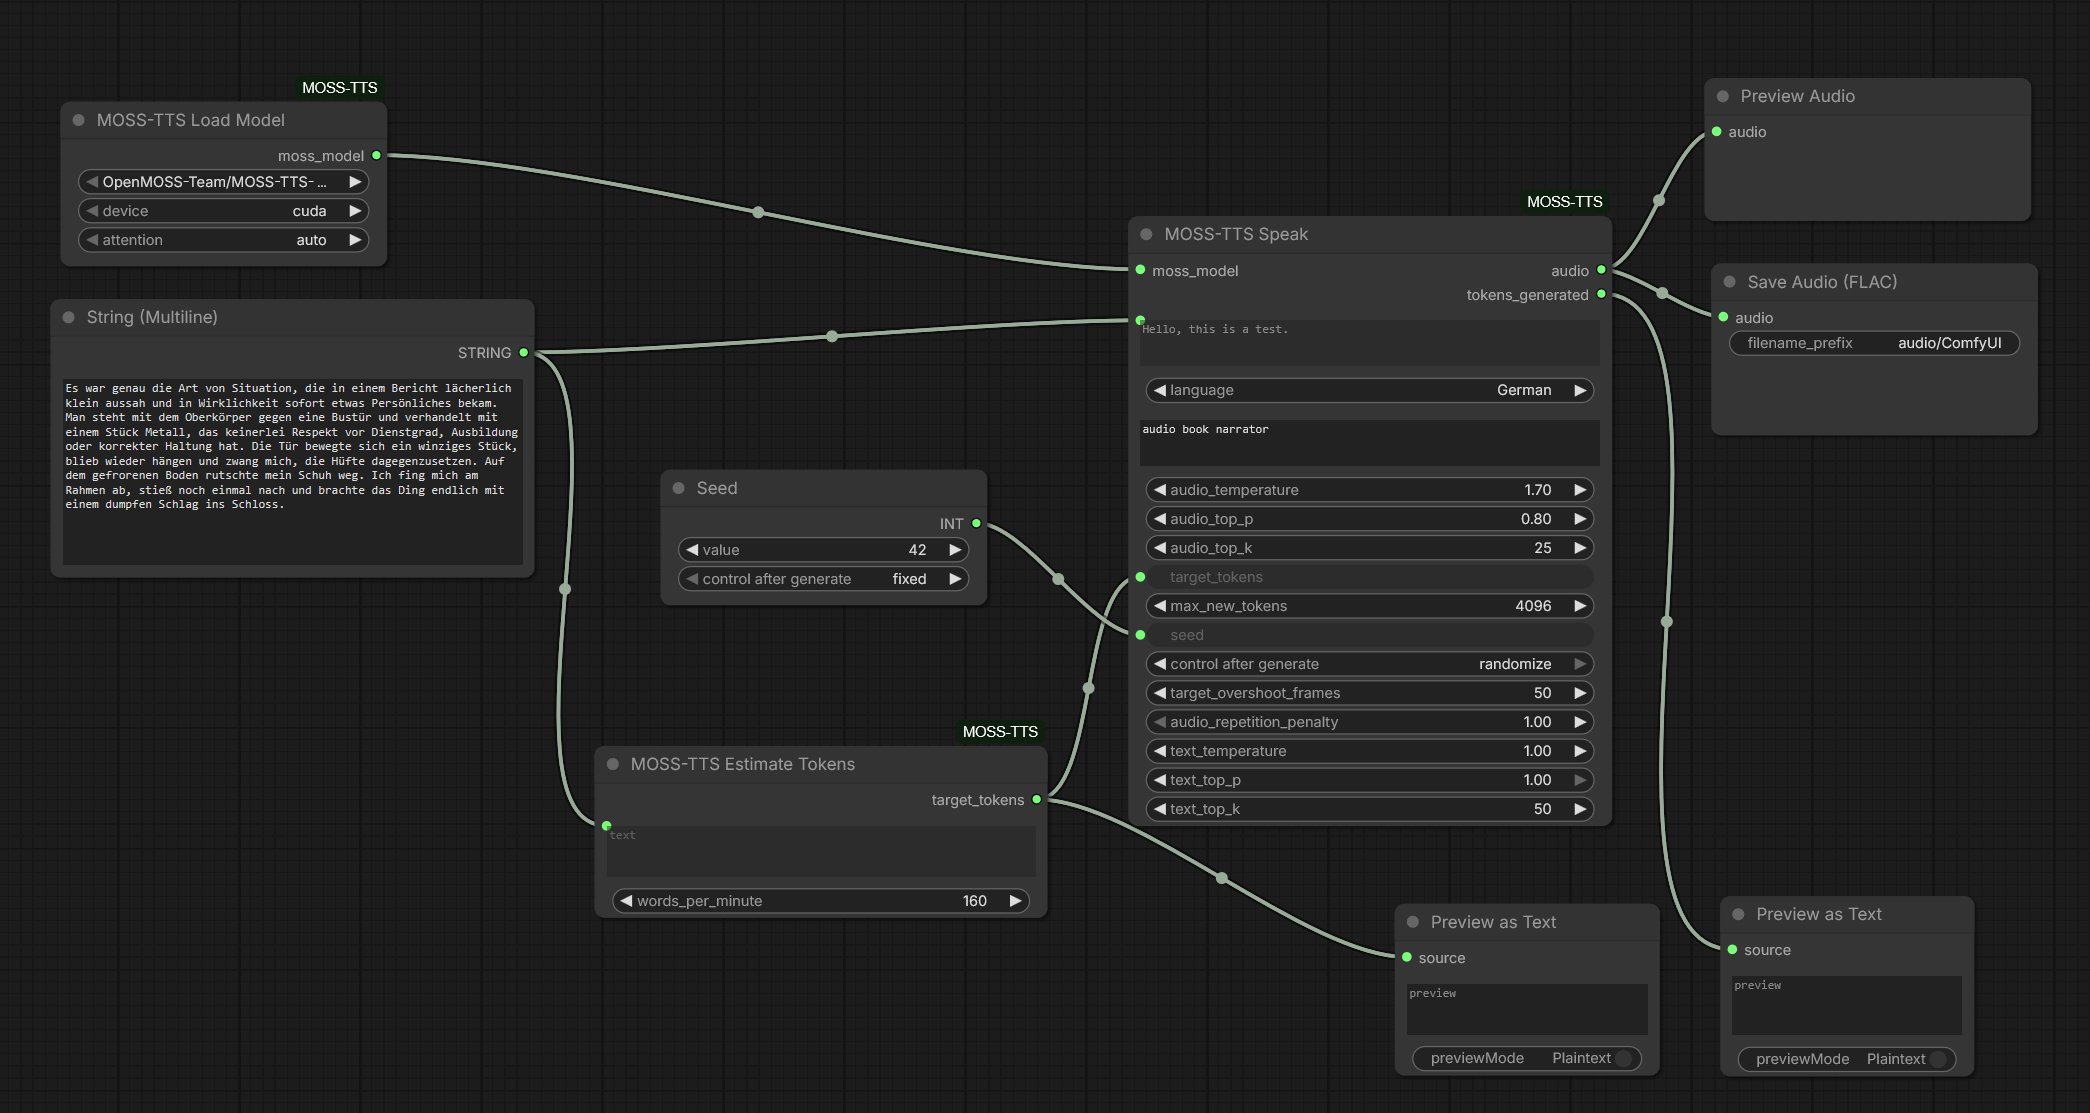The height and width of the screenshot is (1113, 2090).
Task: Open the OpenMOSS-Team model dropdown
Action: pyautogui.click(x=224, y=182)
